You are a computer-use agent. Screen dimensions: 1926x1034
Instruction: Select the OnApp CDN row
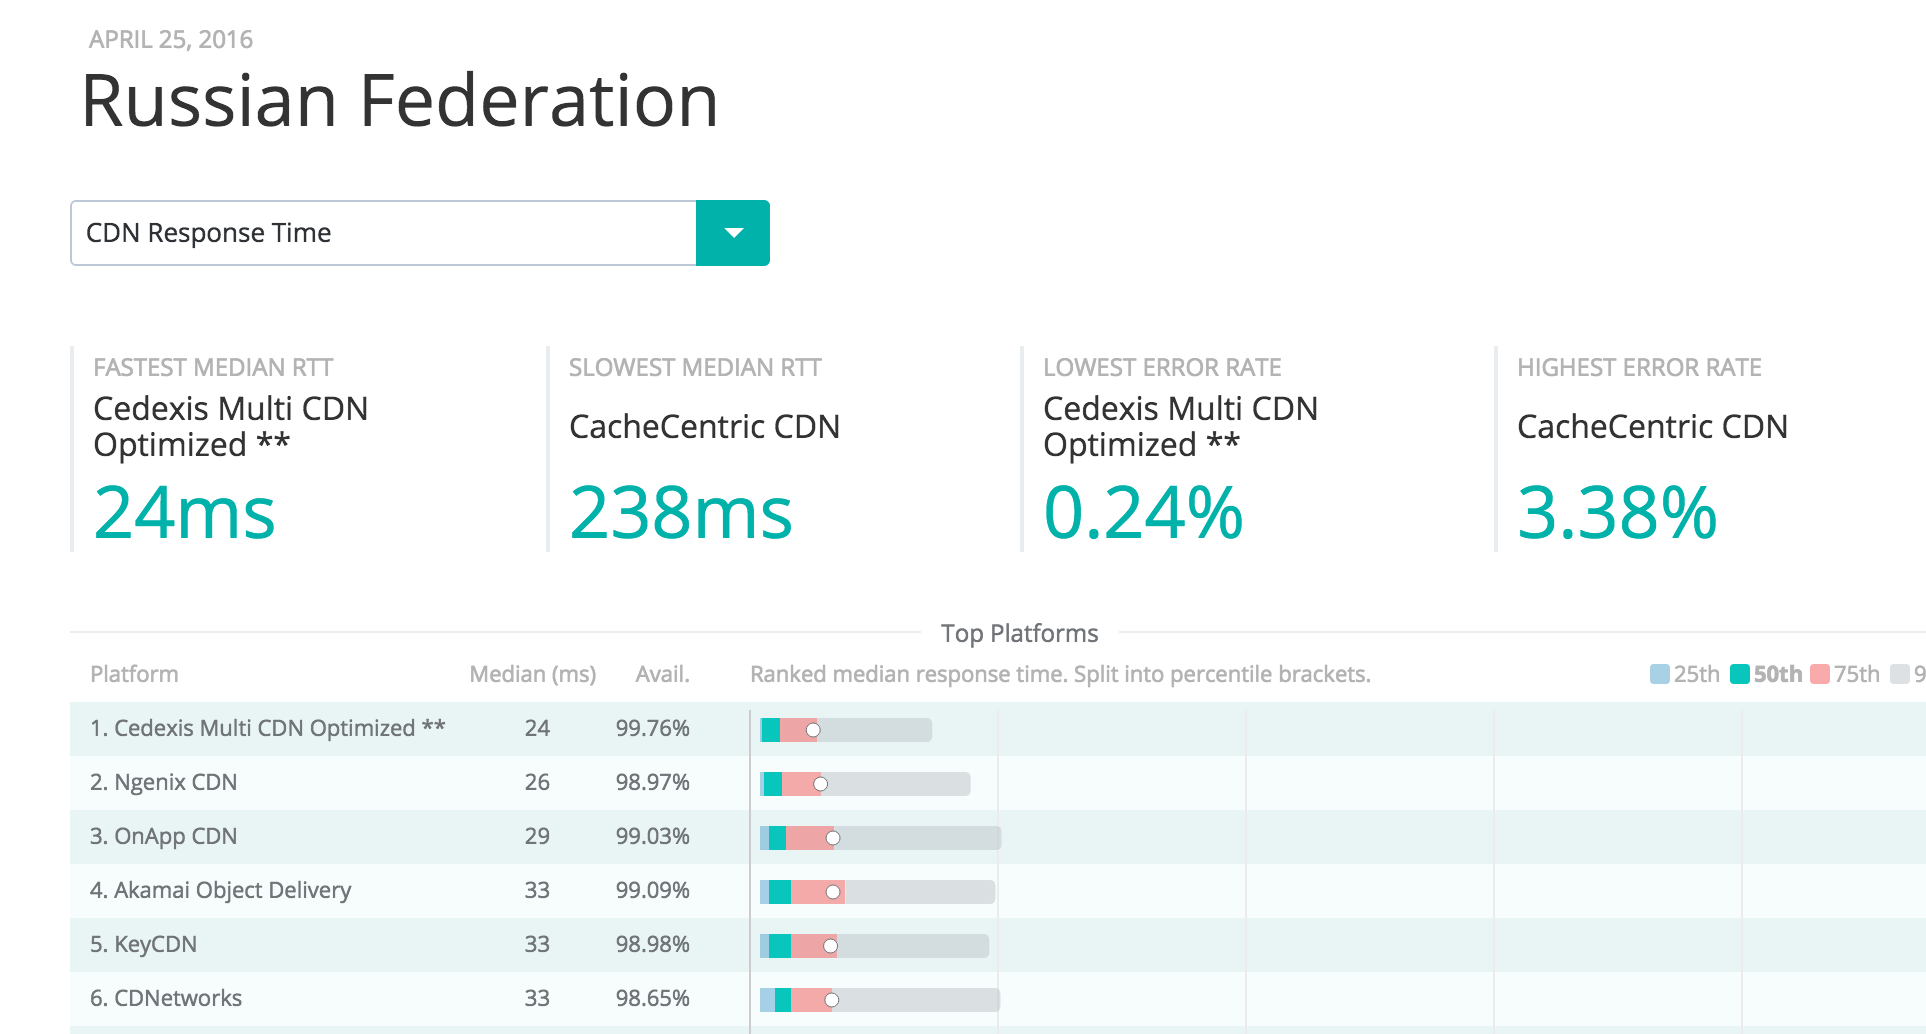pyautogui.click(x=998, y=837)
